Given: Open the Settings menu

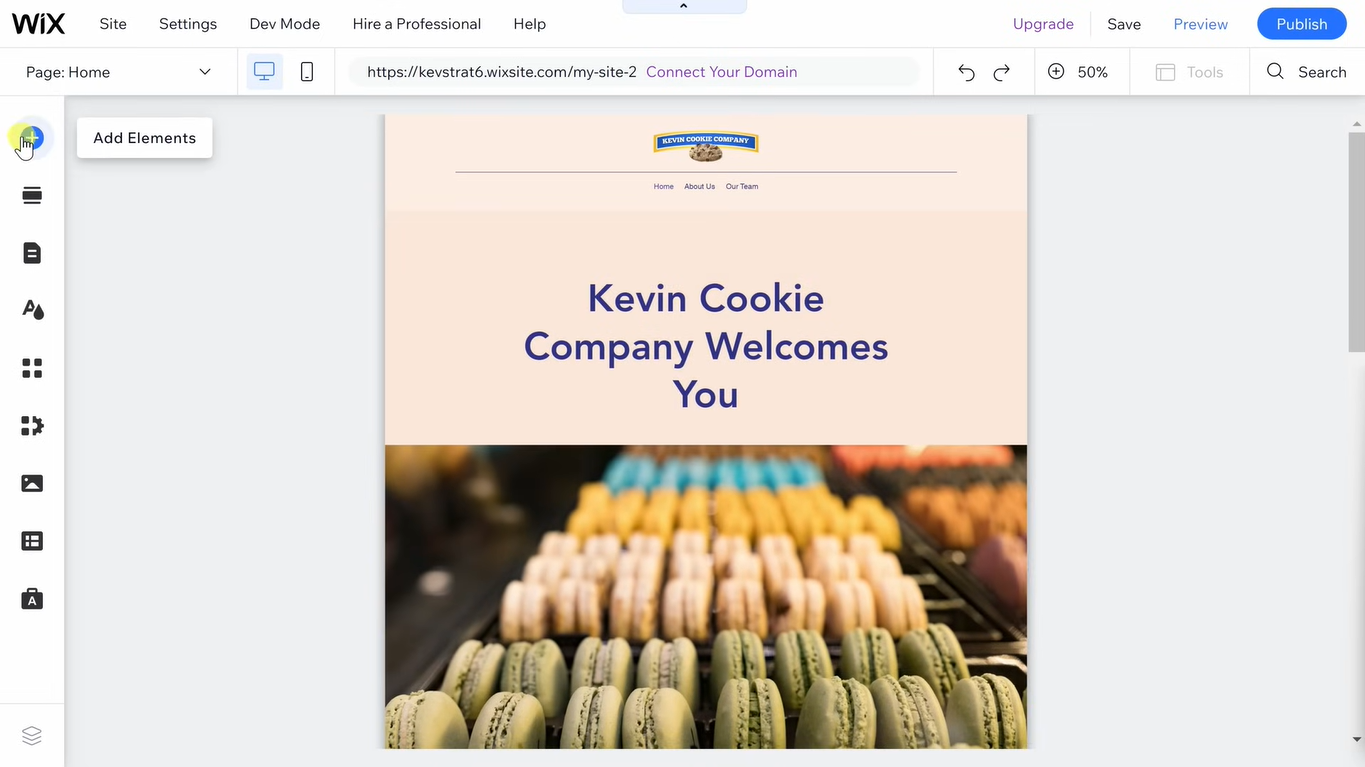Looking at the screenshot, I should coord(188,24).
